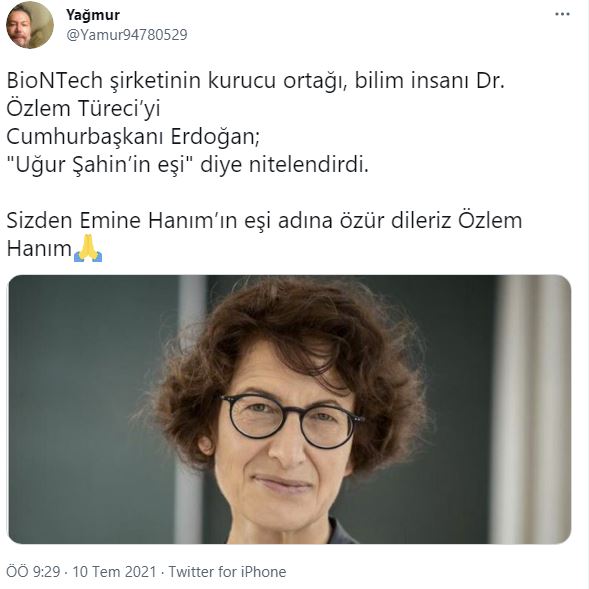
Task: Open the three-dot more options menu
Action: pos(562,14)
